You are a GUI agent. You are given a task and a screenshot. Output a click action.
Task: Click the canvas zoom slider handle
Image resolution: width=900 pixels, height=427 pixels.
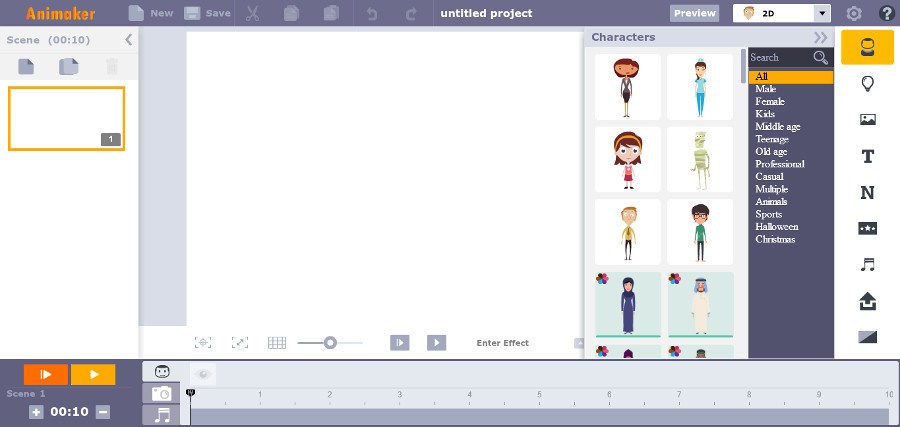click(x=330, y=343)
